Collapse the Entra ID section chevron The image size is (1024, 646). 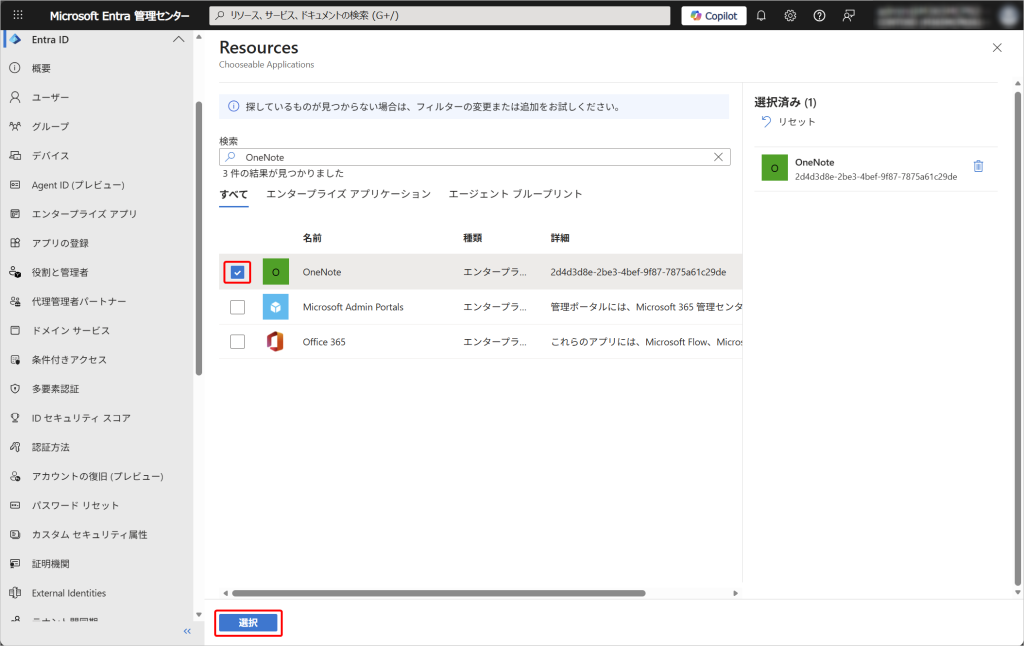coord(179,39)
